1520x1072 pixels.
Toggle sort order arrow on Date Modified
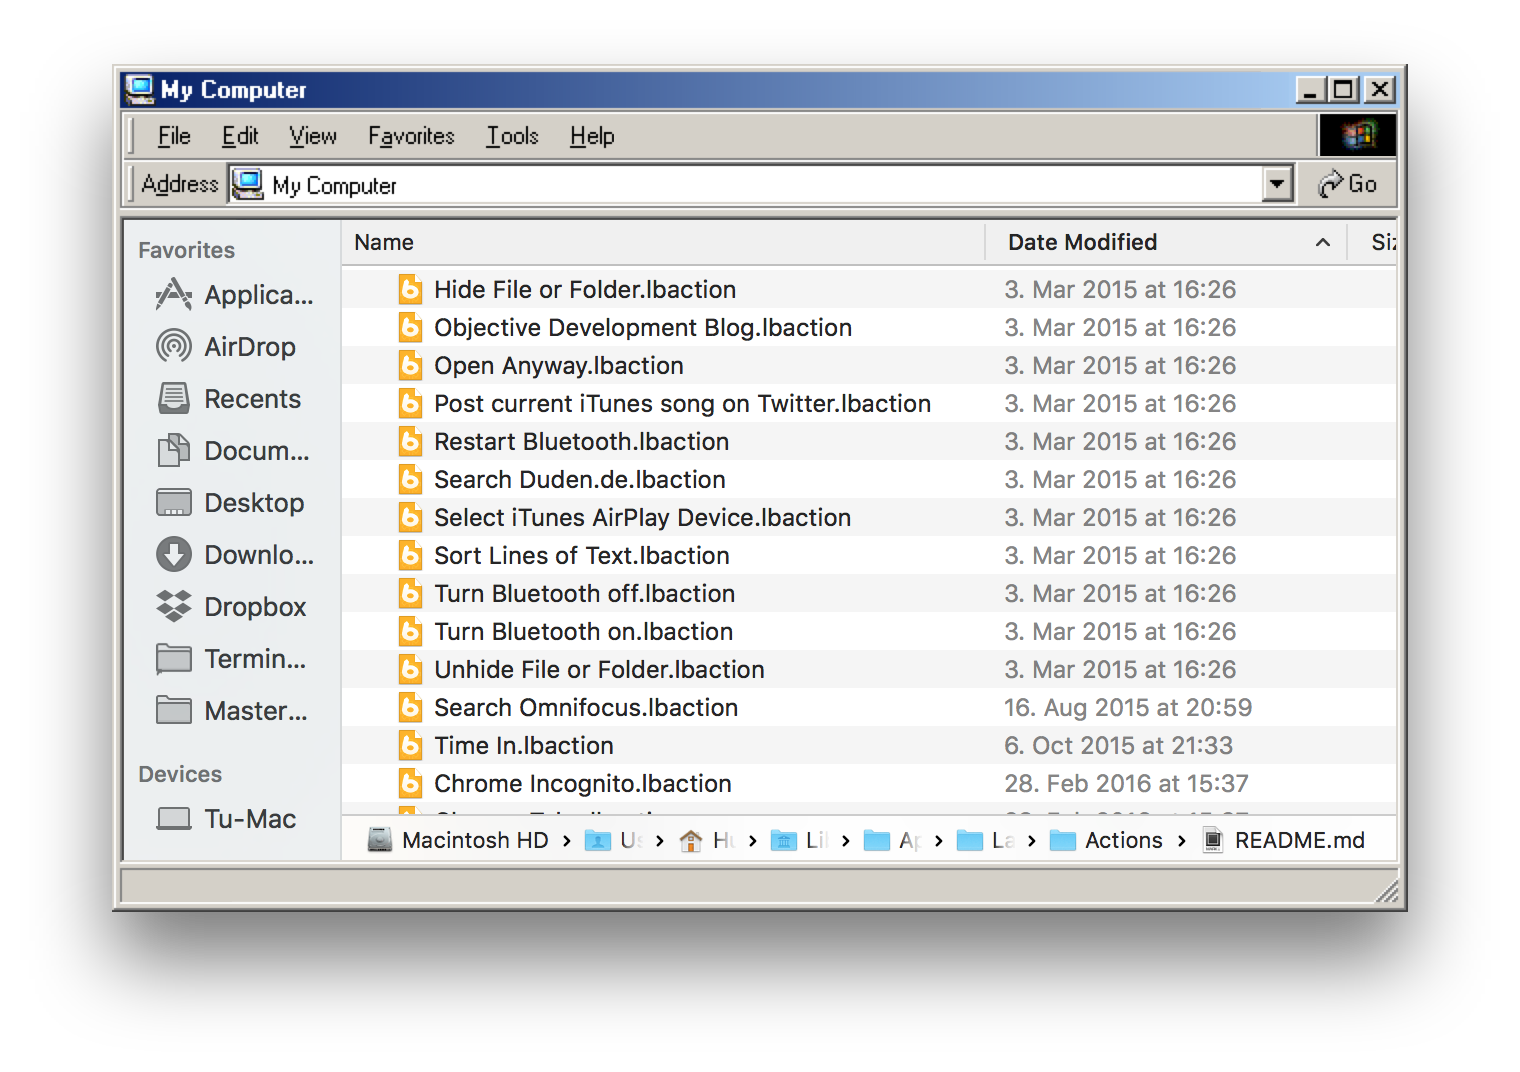(1322, 242)
